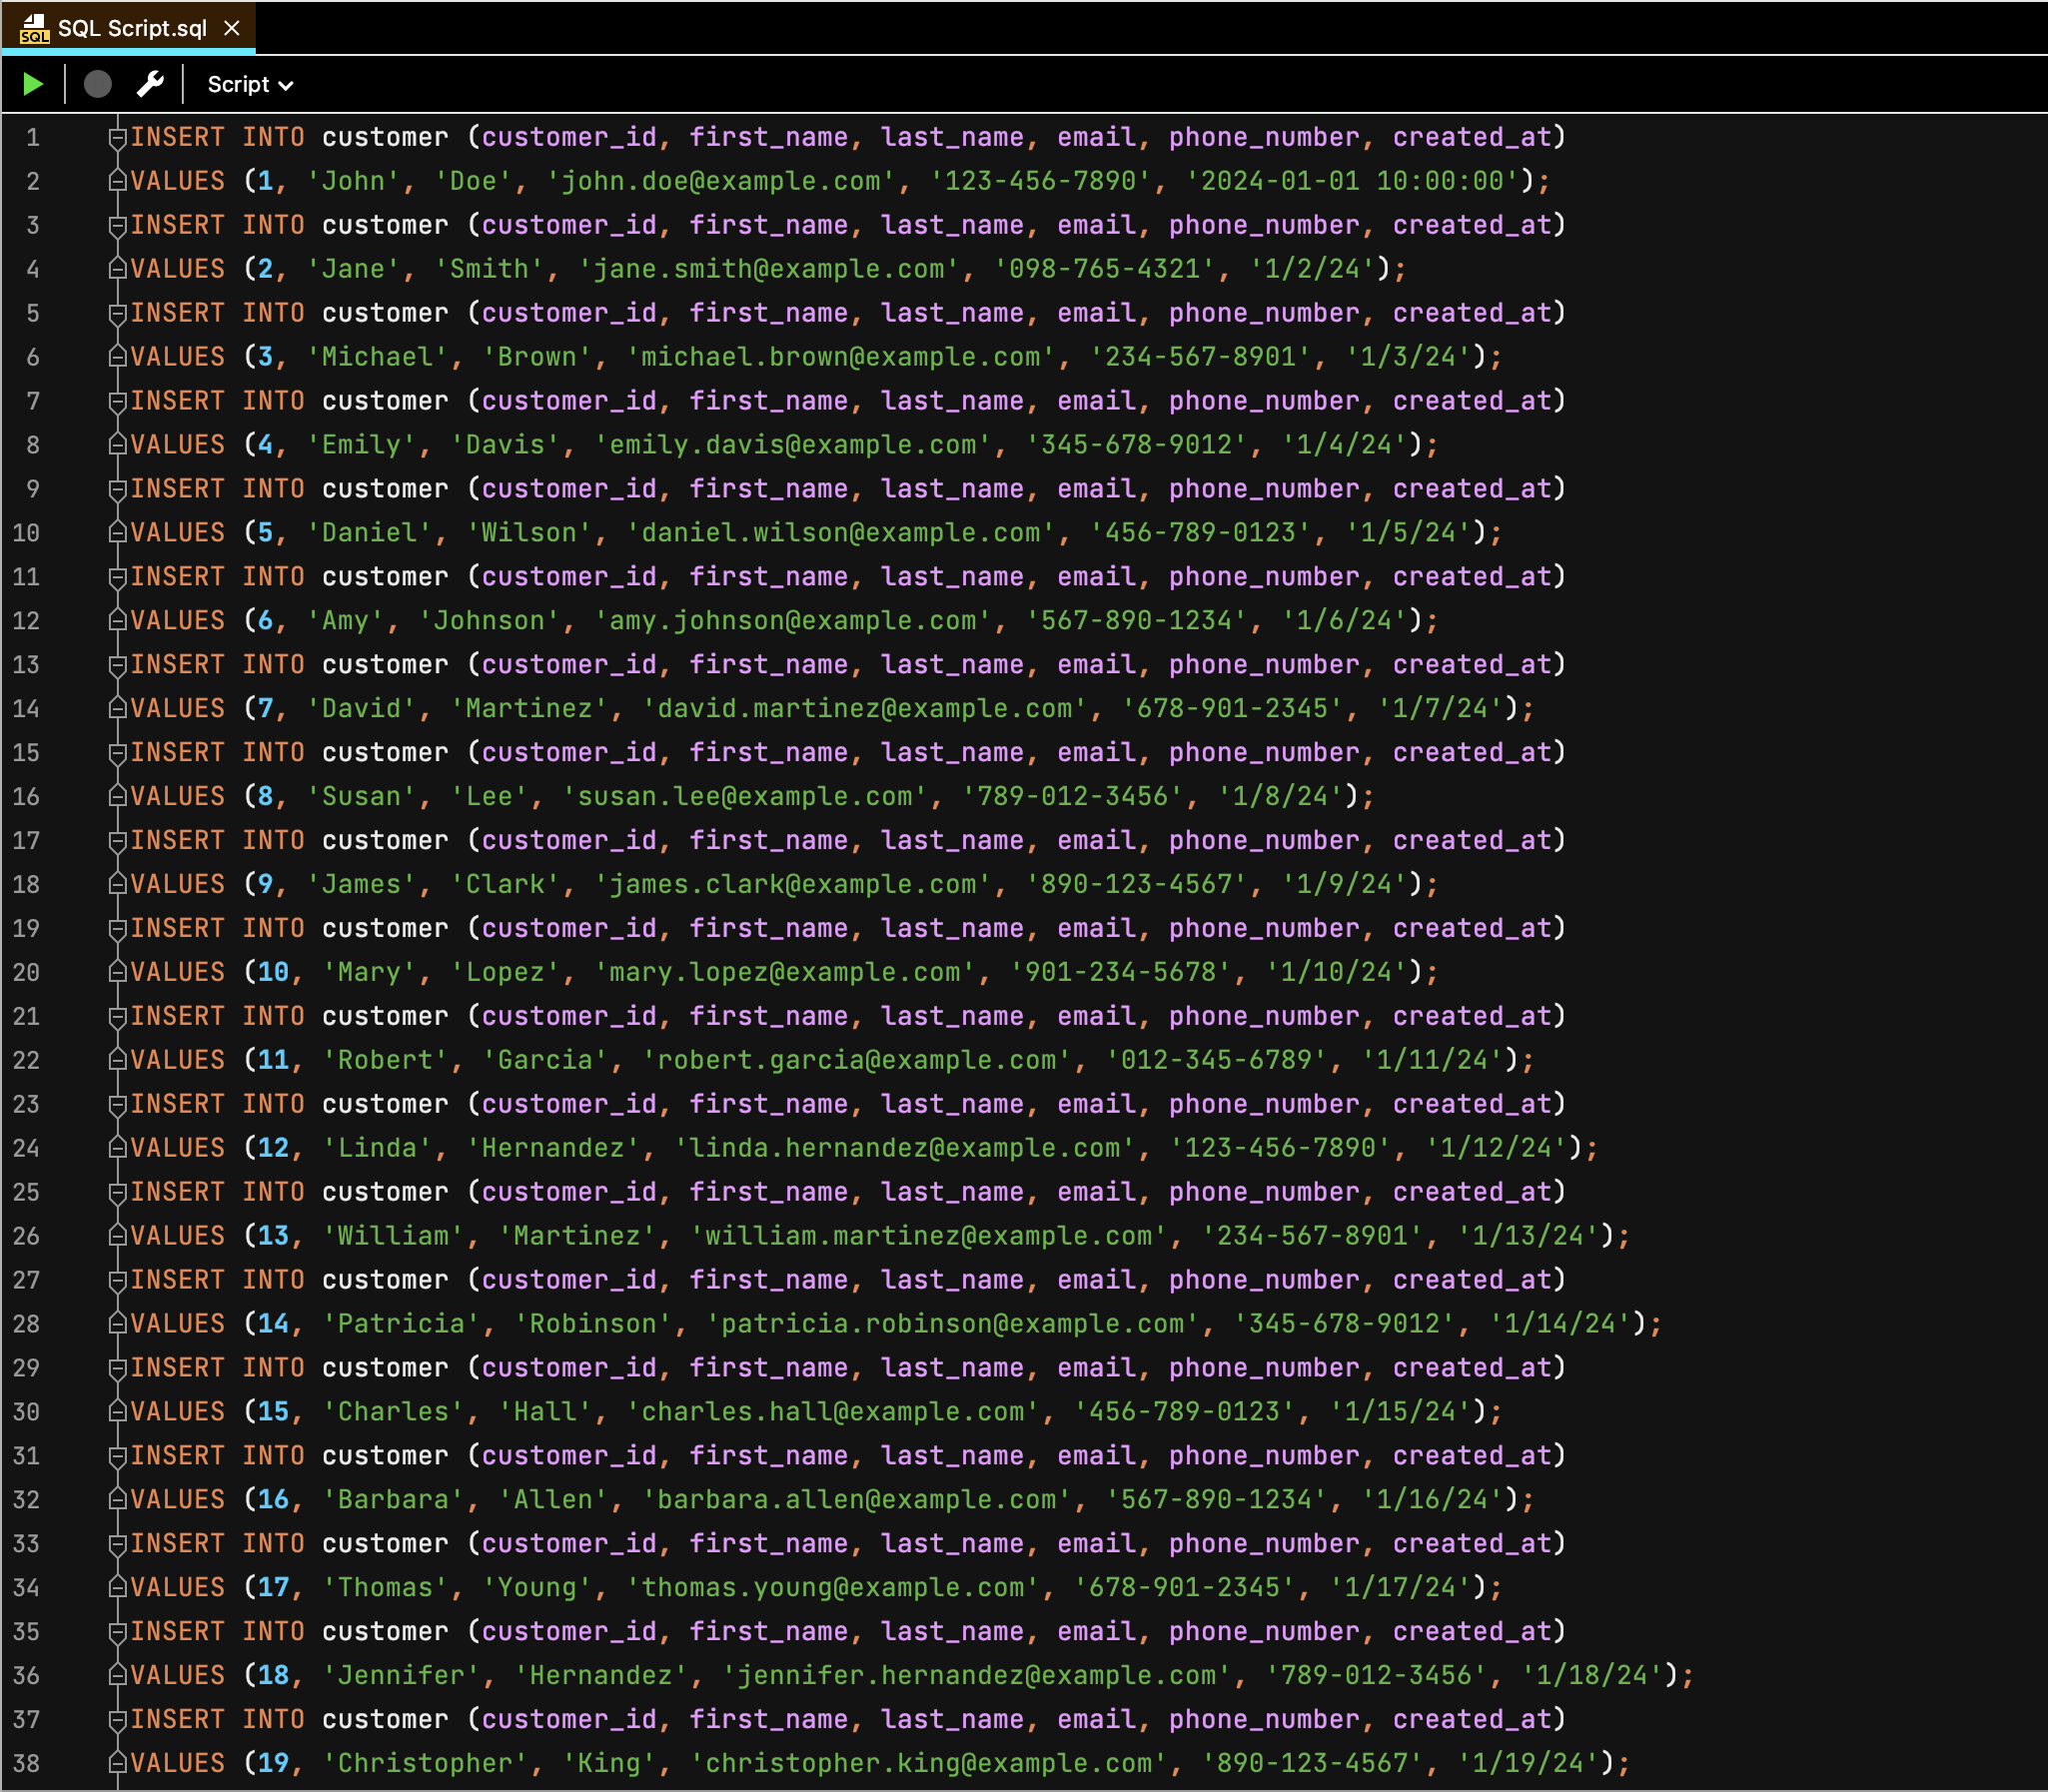Viewport: 2048px width, 1792px height.
Task: Click 'Johnson' last name on line 12
Action: [x=489, y=621]
